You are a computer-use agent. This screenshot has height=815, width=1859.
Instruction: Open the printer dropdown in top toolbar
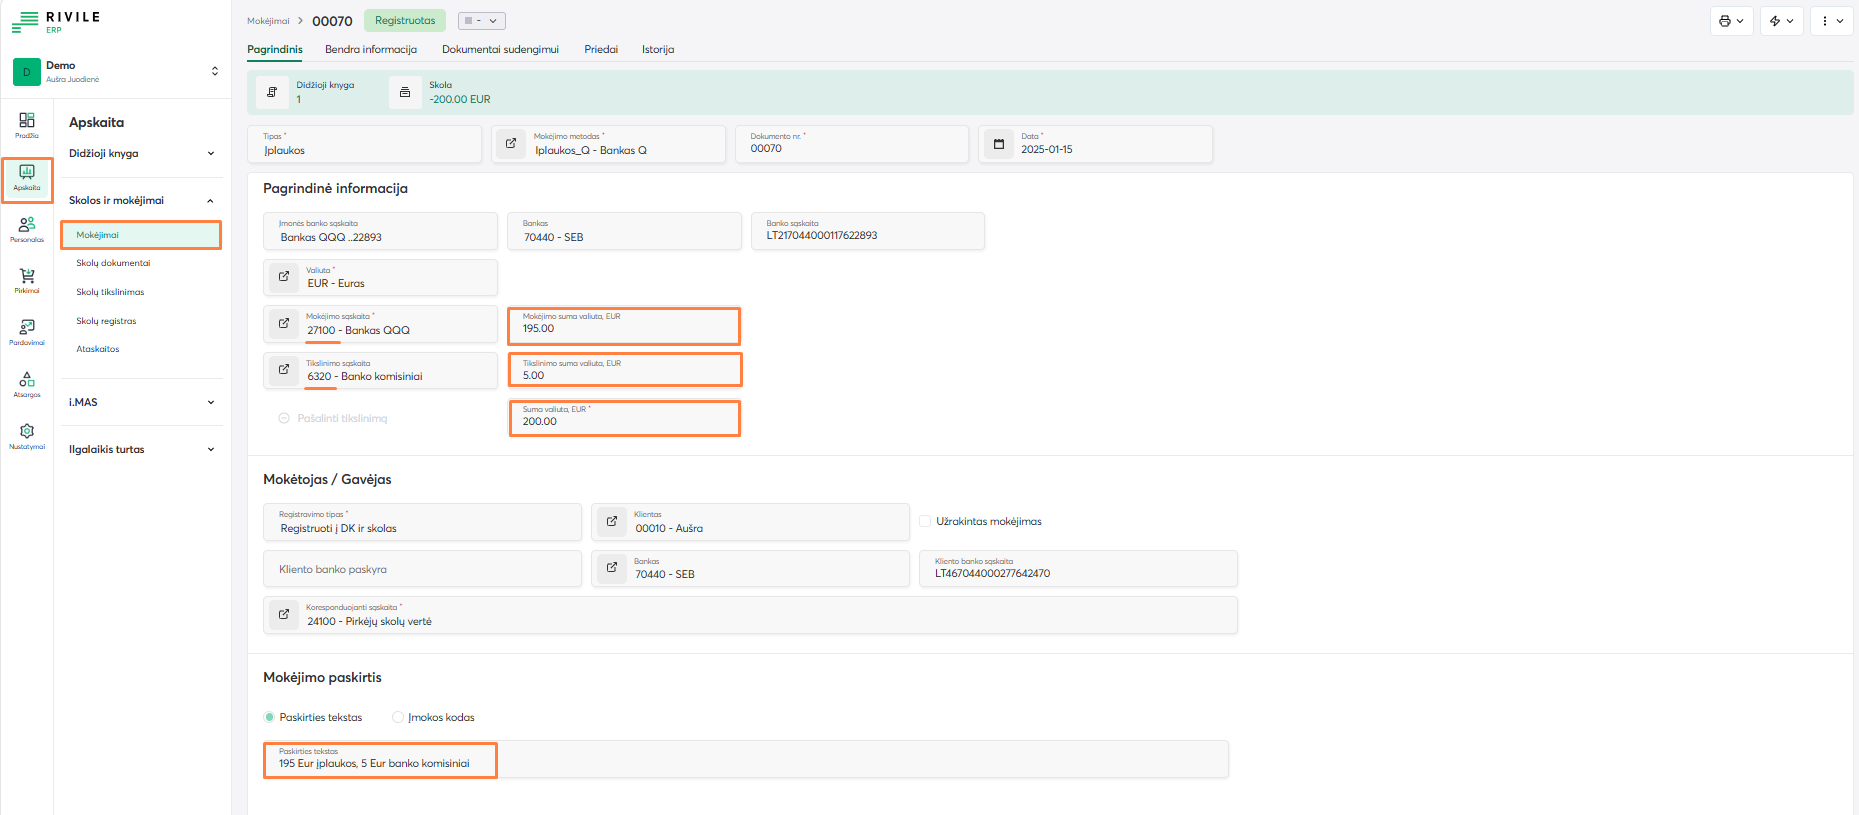1731,21
